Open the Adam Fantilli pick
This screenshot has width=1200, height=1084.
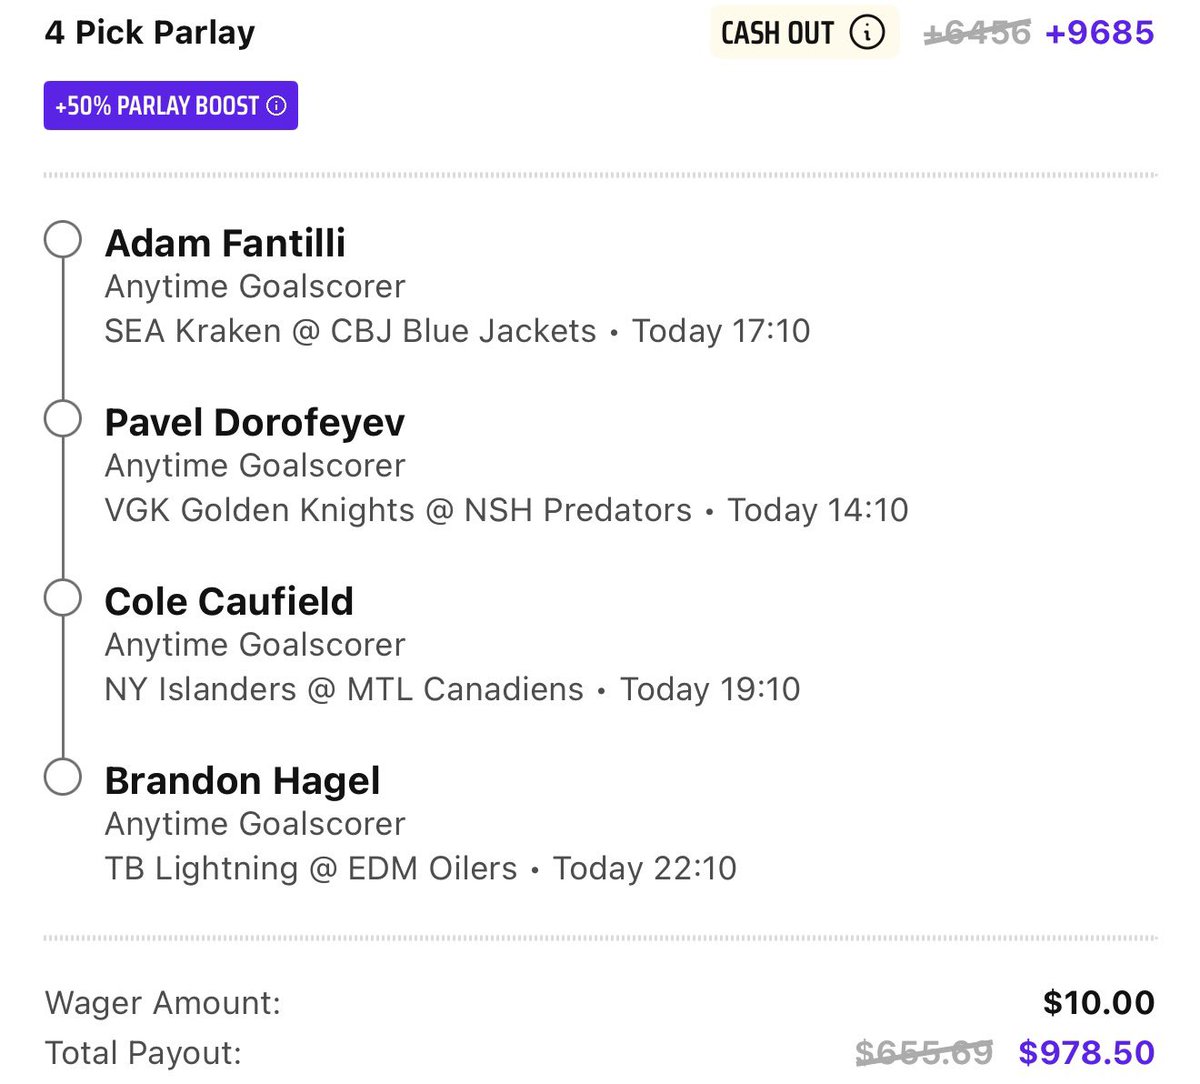(x=225, y=243)
